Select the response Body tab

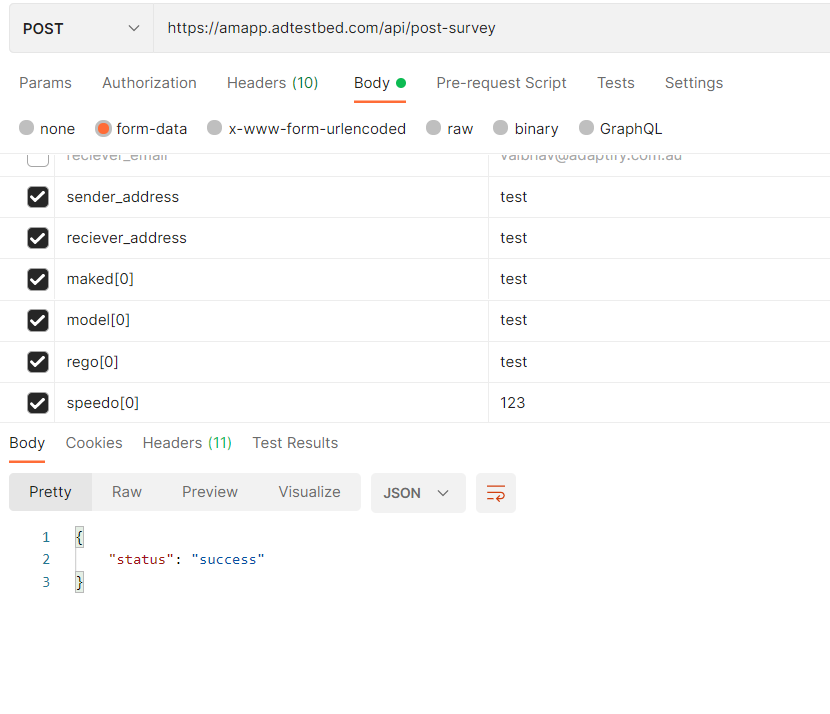[27, 443]
